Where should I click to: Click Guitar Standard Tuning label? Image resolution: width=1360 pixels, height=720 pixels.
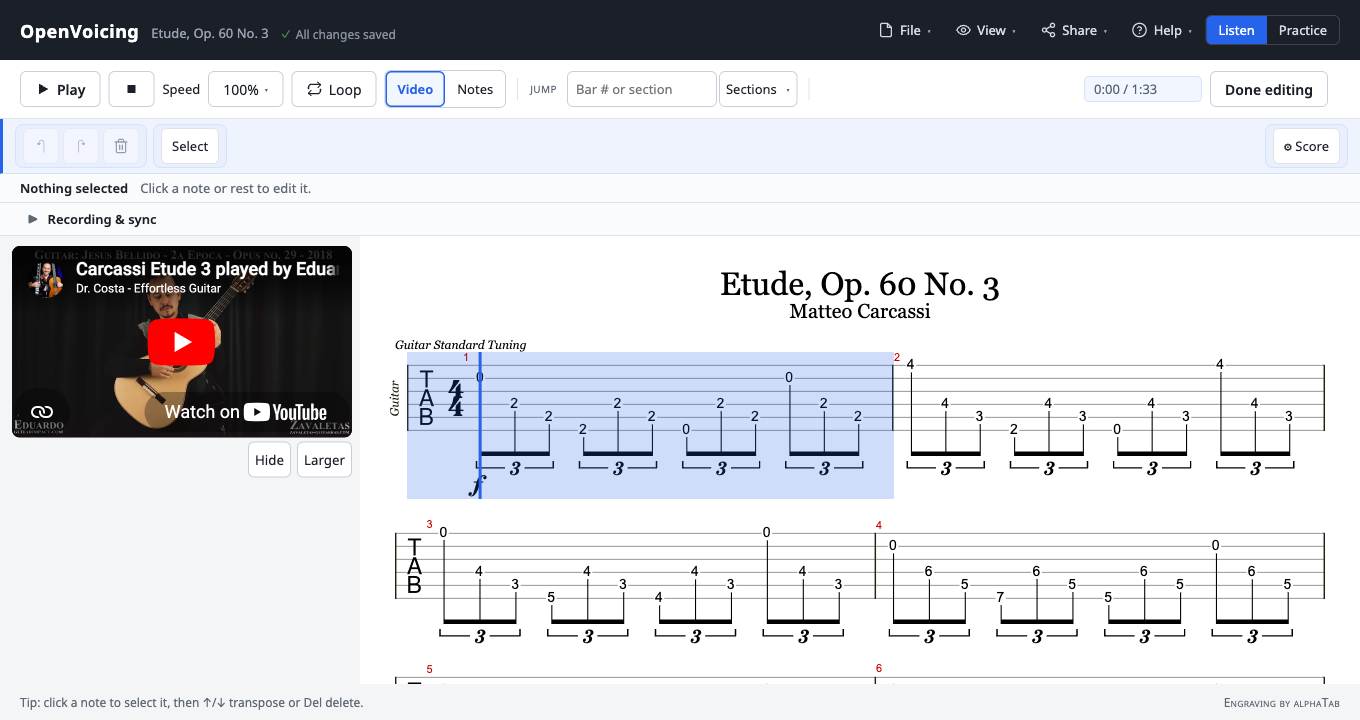tap(460, 345)
